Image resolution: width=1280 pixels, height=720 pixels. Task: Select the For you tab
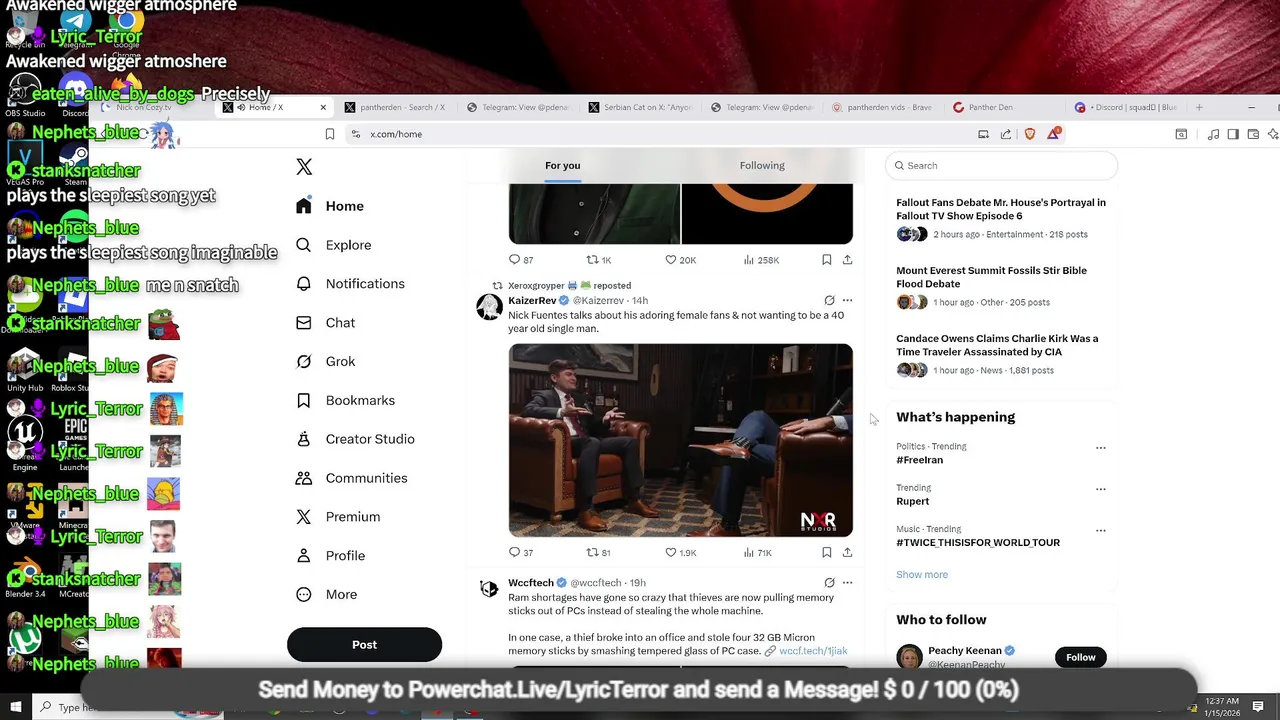[x=562, y=165]
